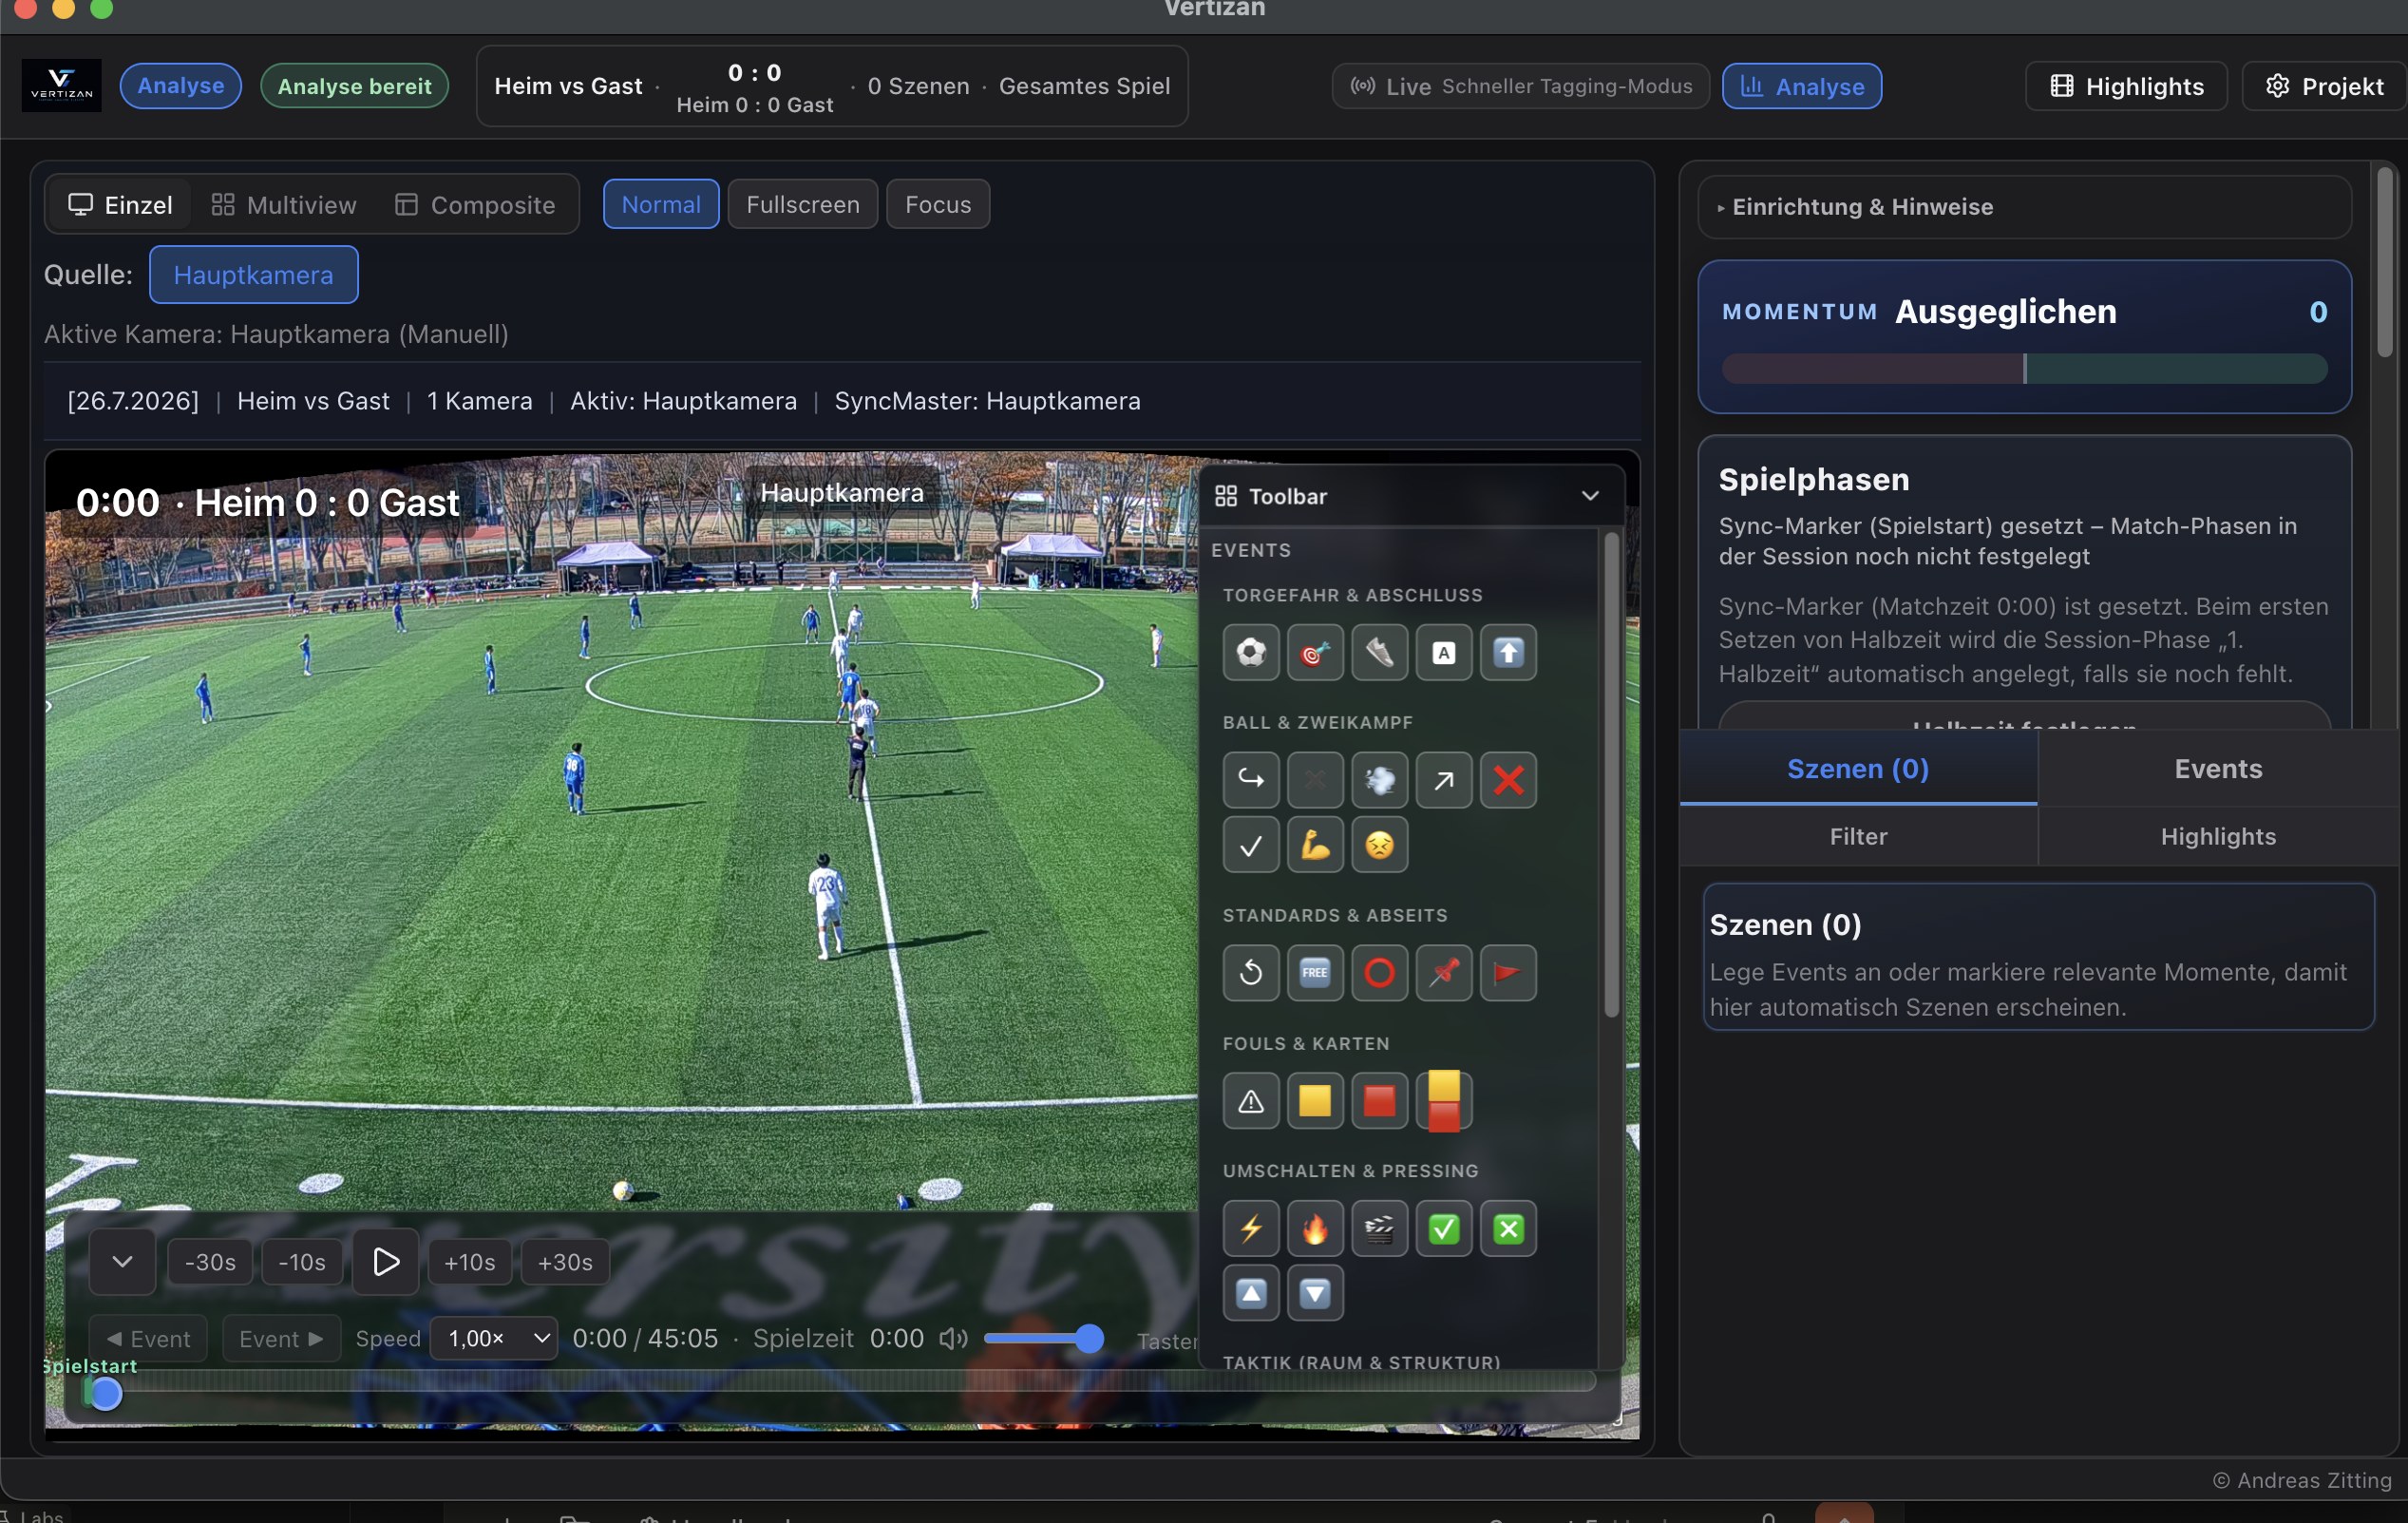This screenshot has height=1523, width=2408.
Task: Open the Speed 1,00× dropdown
Action: pyautogui.click(x=494, y=1338)
